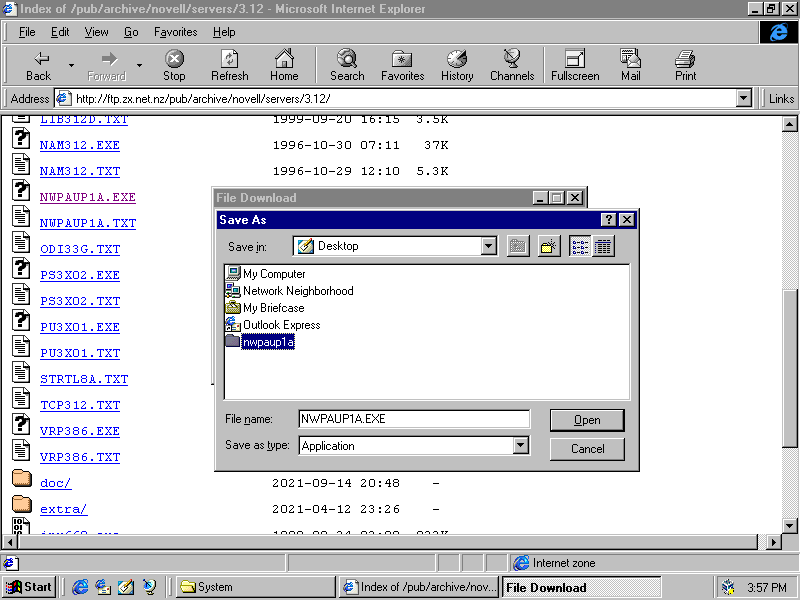Select Network Neighborhood in the file list

point(289,291)
